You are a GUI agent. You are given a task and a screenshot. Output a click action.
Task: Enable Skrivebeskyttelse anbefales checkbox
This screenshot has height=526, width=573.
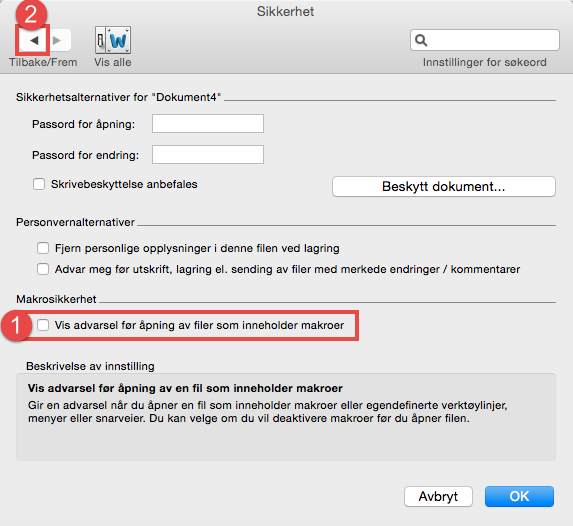click(39, 184)
